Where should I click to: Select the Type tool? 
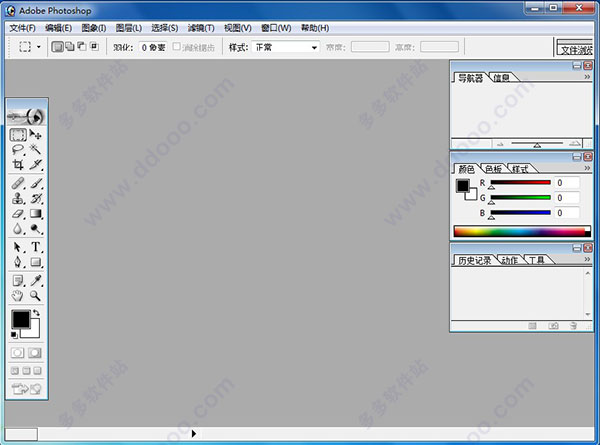pos(36,247)
